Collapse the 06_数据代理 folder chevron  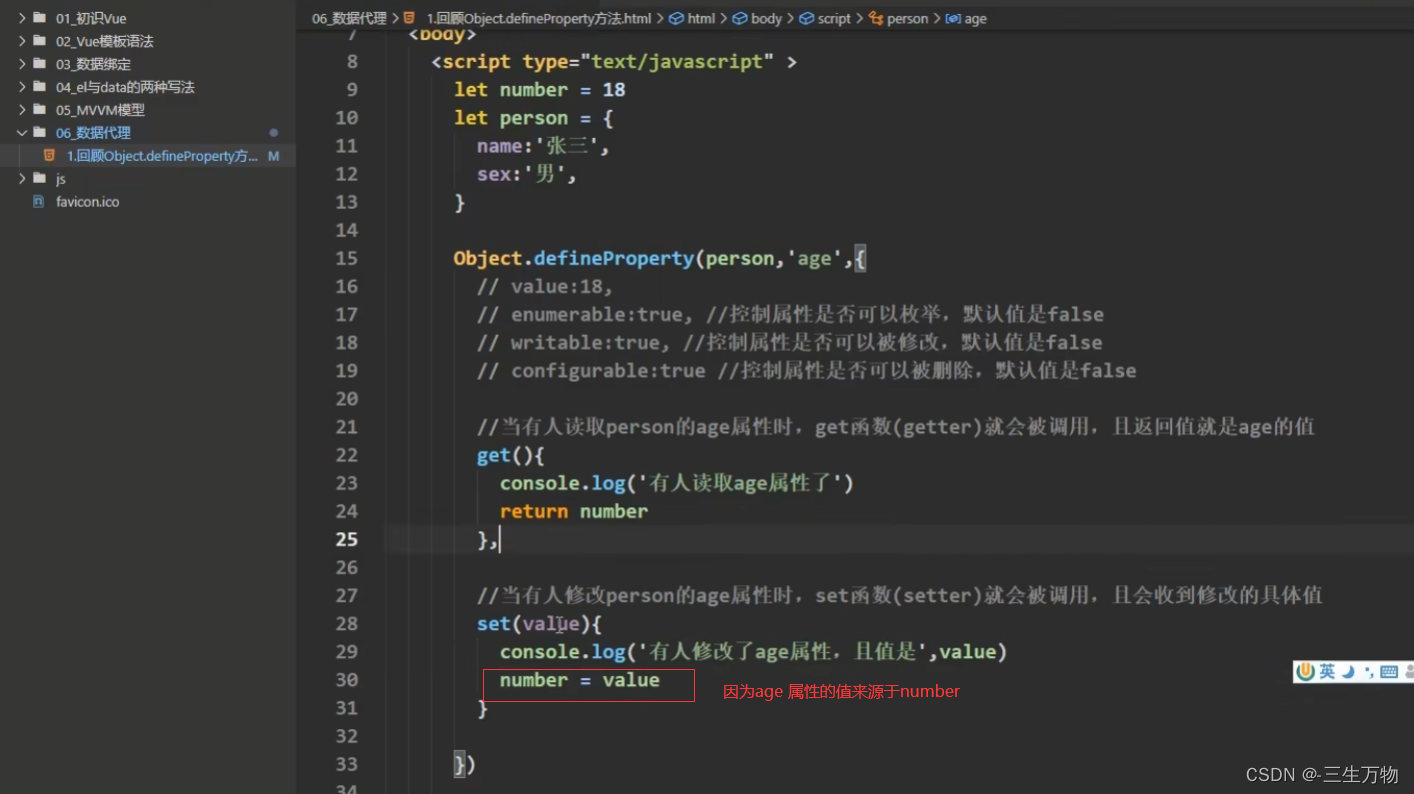click(x=22, y=132)
